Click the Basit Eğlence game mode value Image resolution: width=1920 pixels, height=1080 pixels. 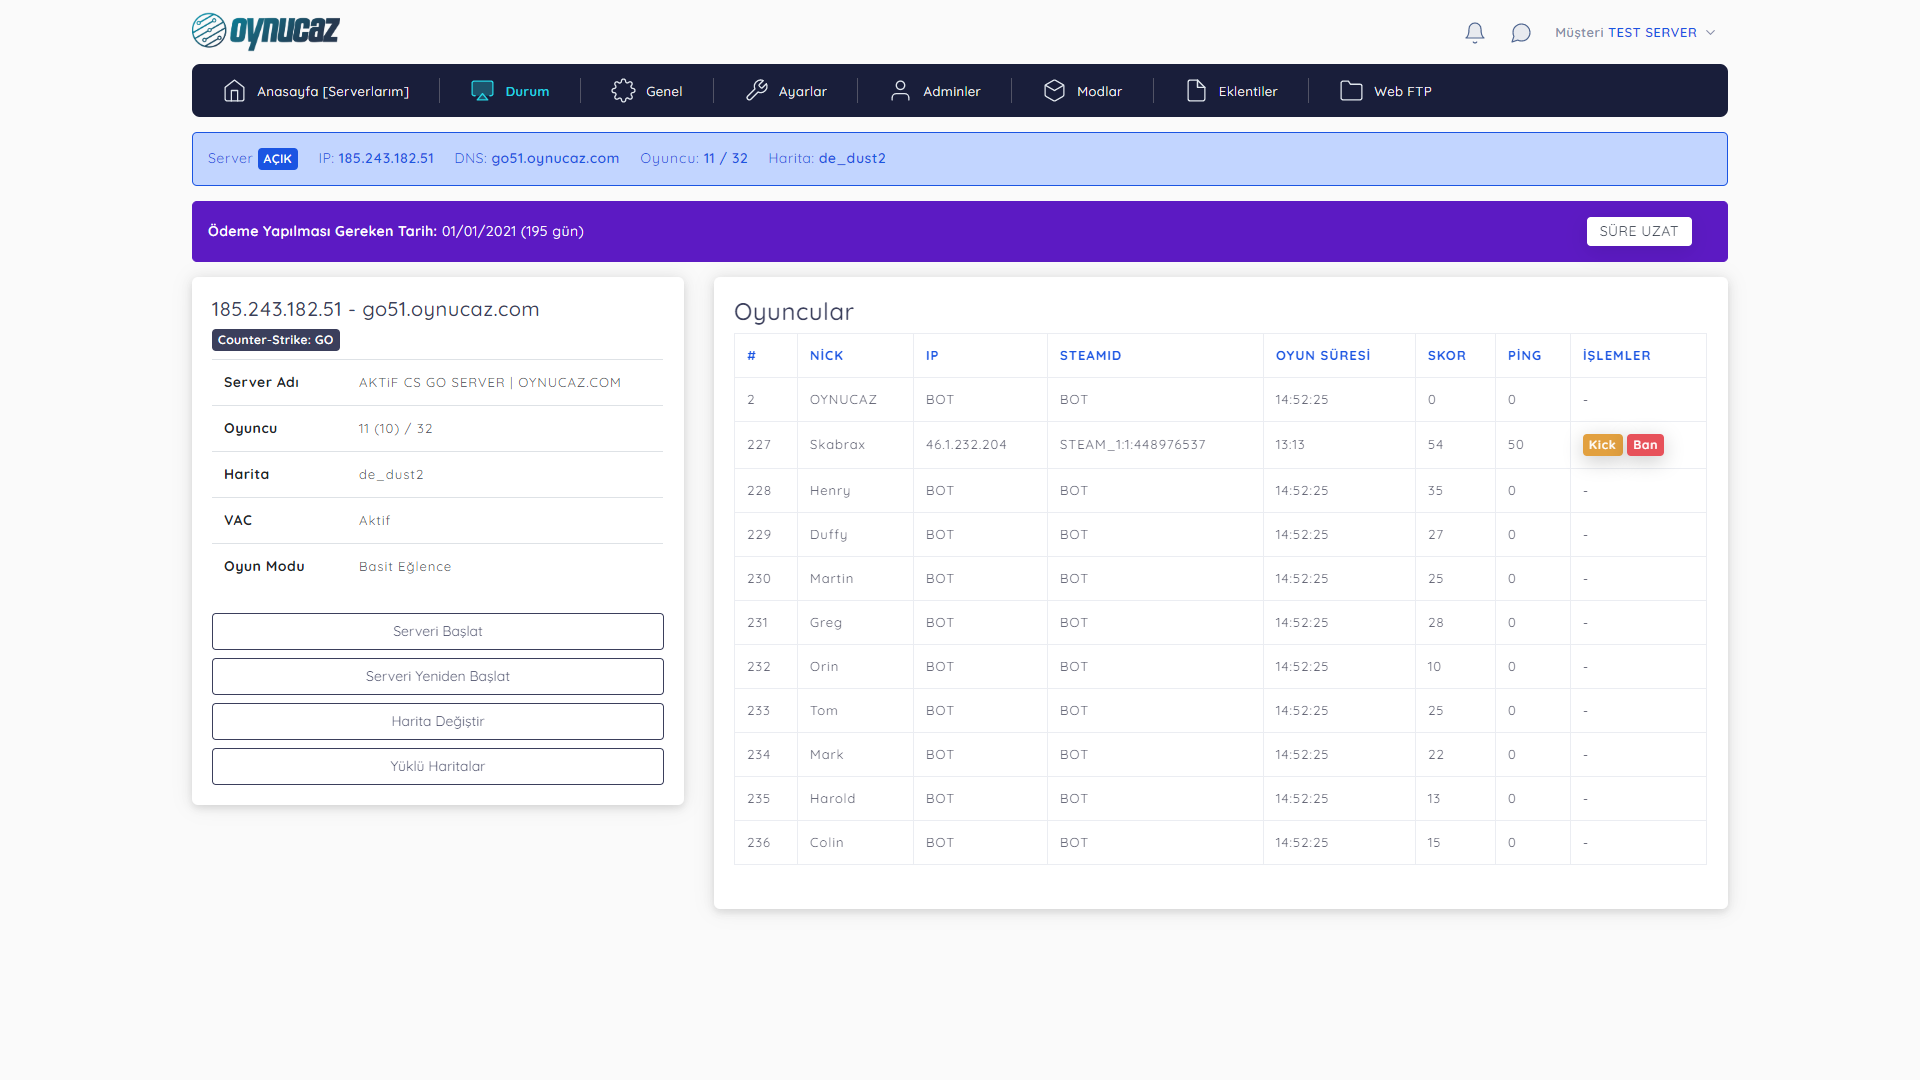(x=405, y=566)
